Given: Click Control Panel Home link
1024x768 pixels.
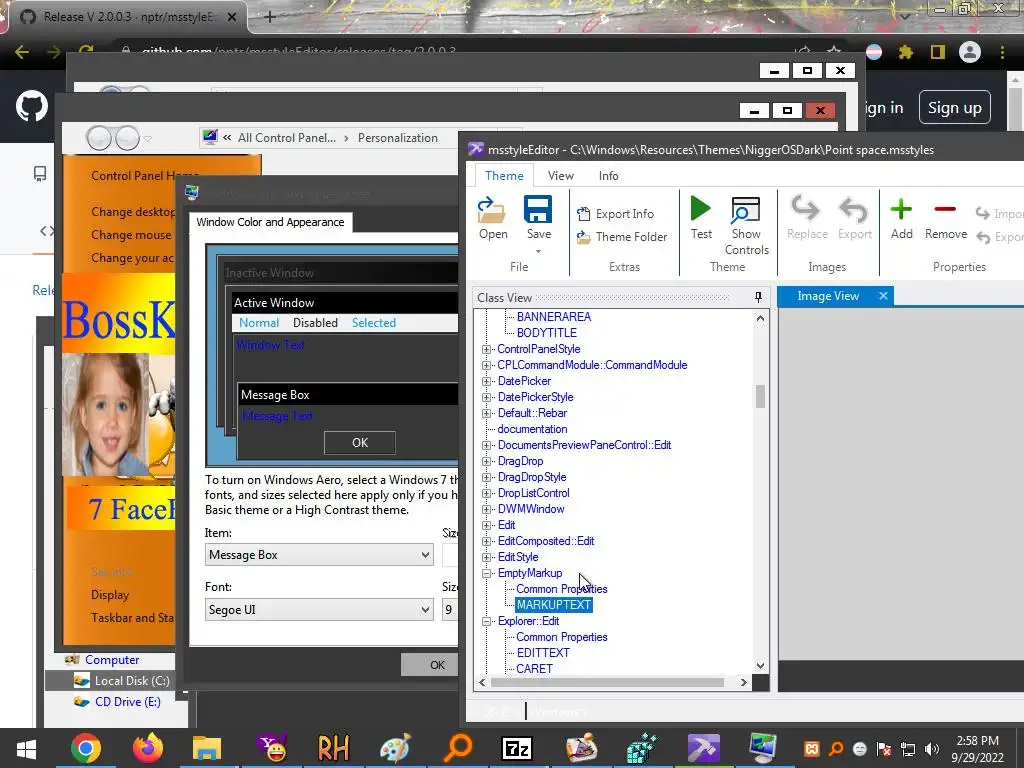Looking at the screenshot, I should pyautogui.click(x=145, y=176).
